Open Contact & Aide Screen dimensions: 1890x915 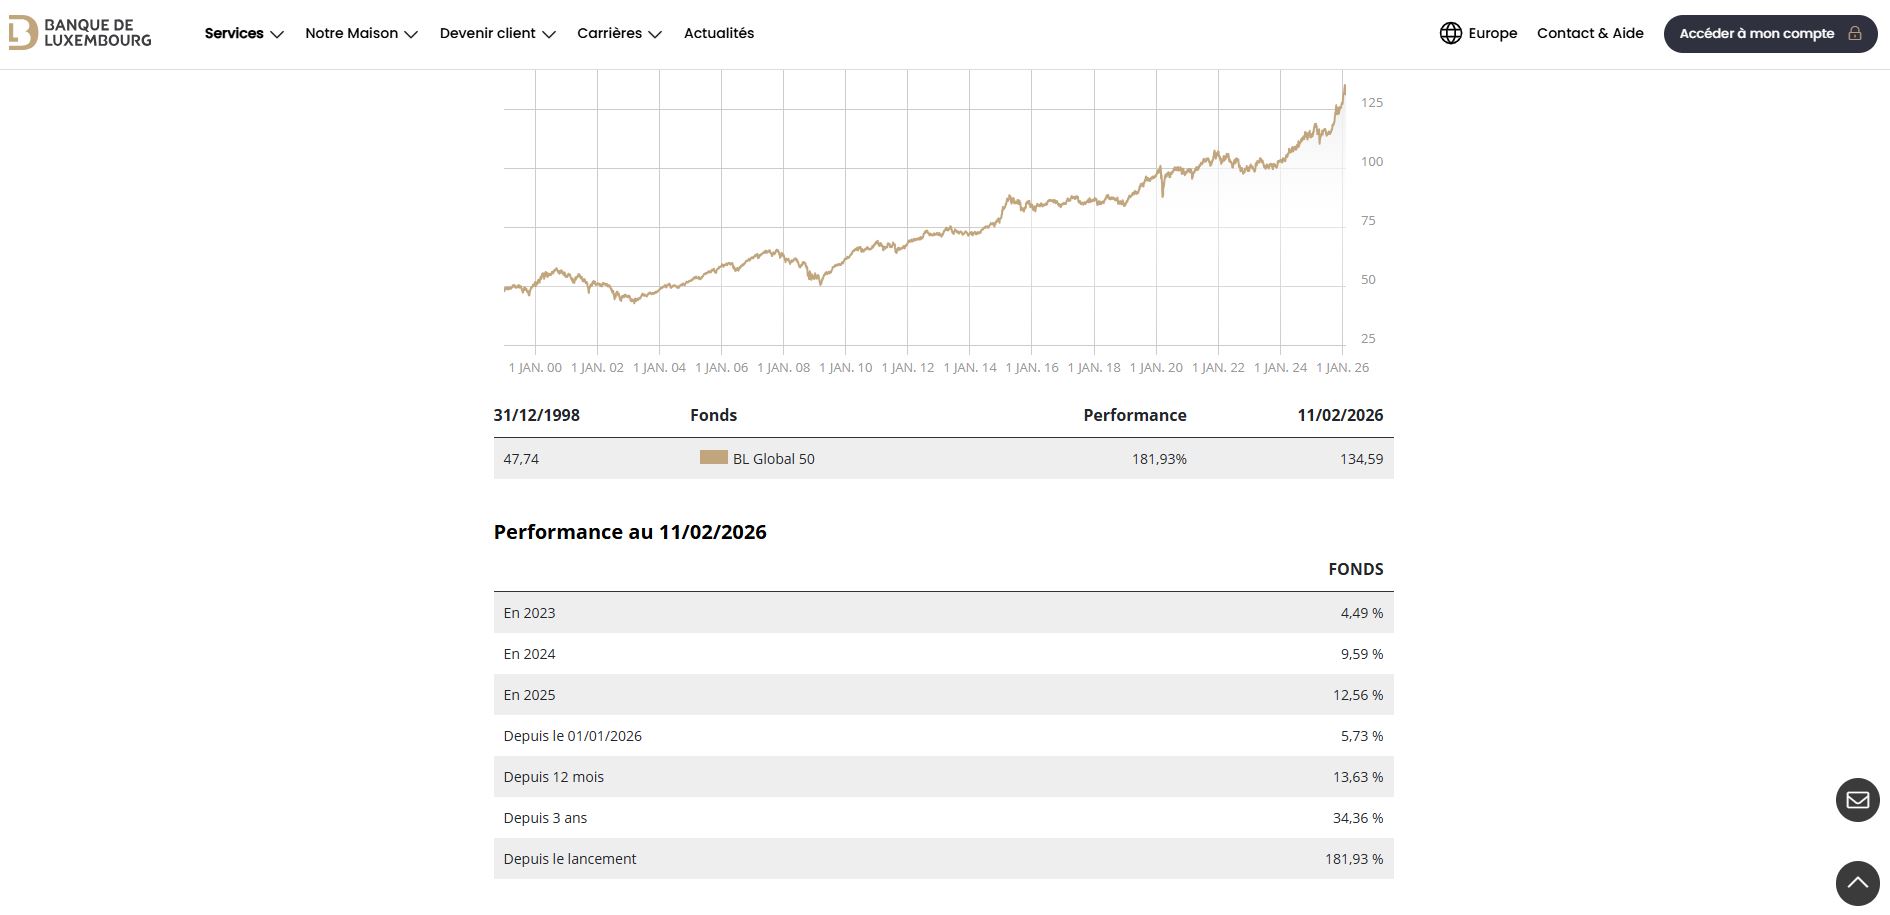tap(1590, 33)
